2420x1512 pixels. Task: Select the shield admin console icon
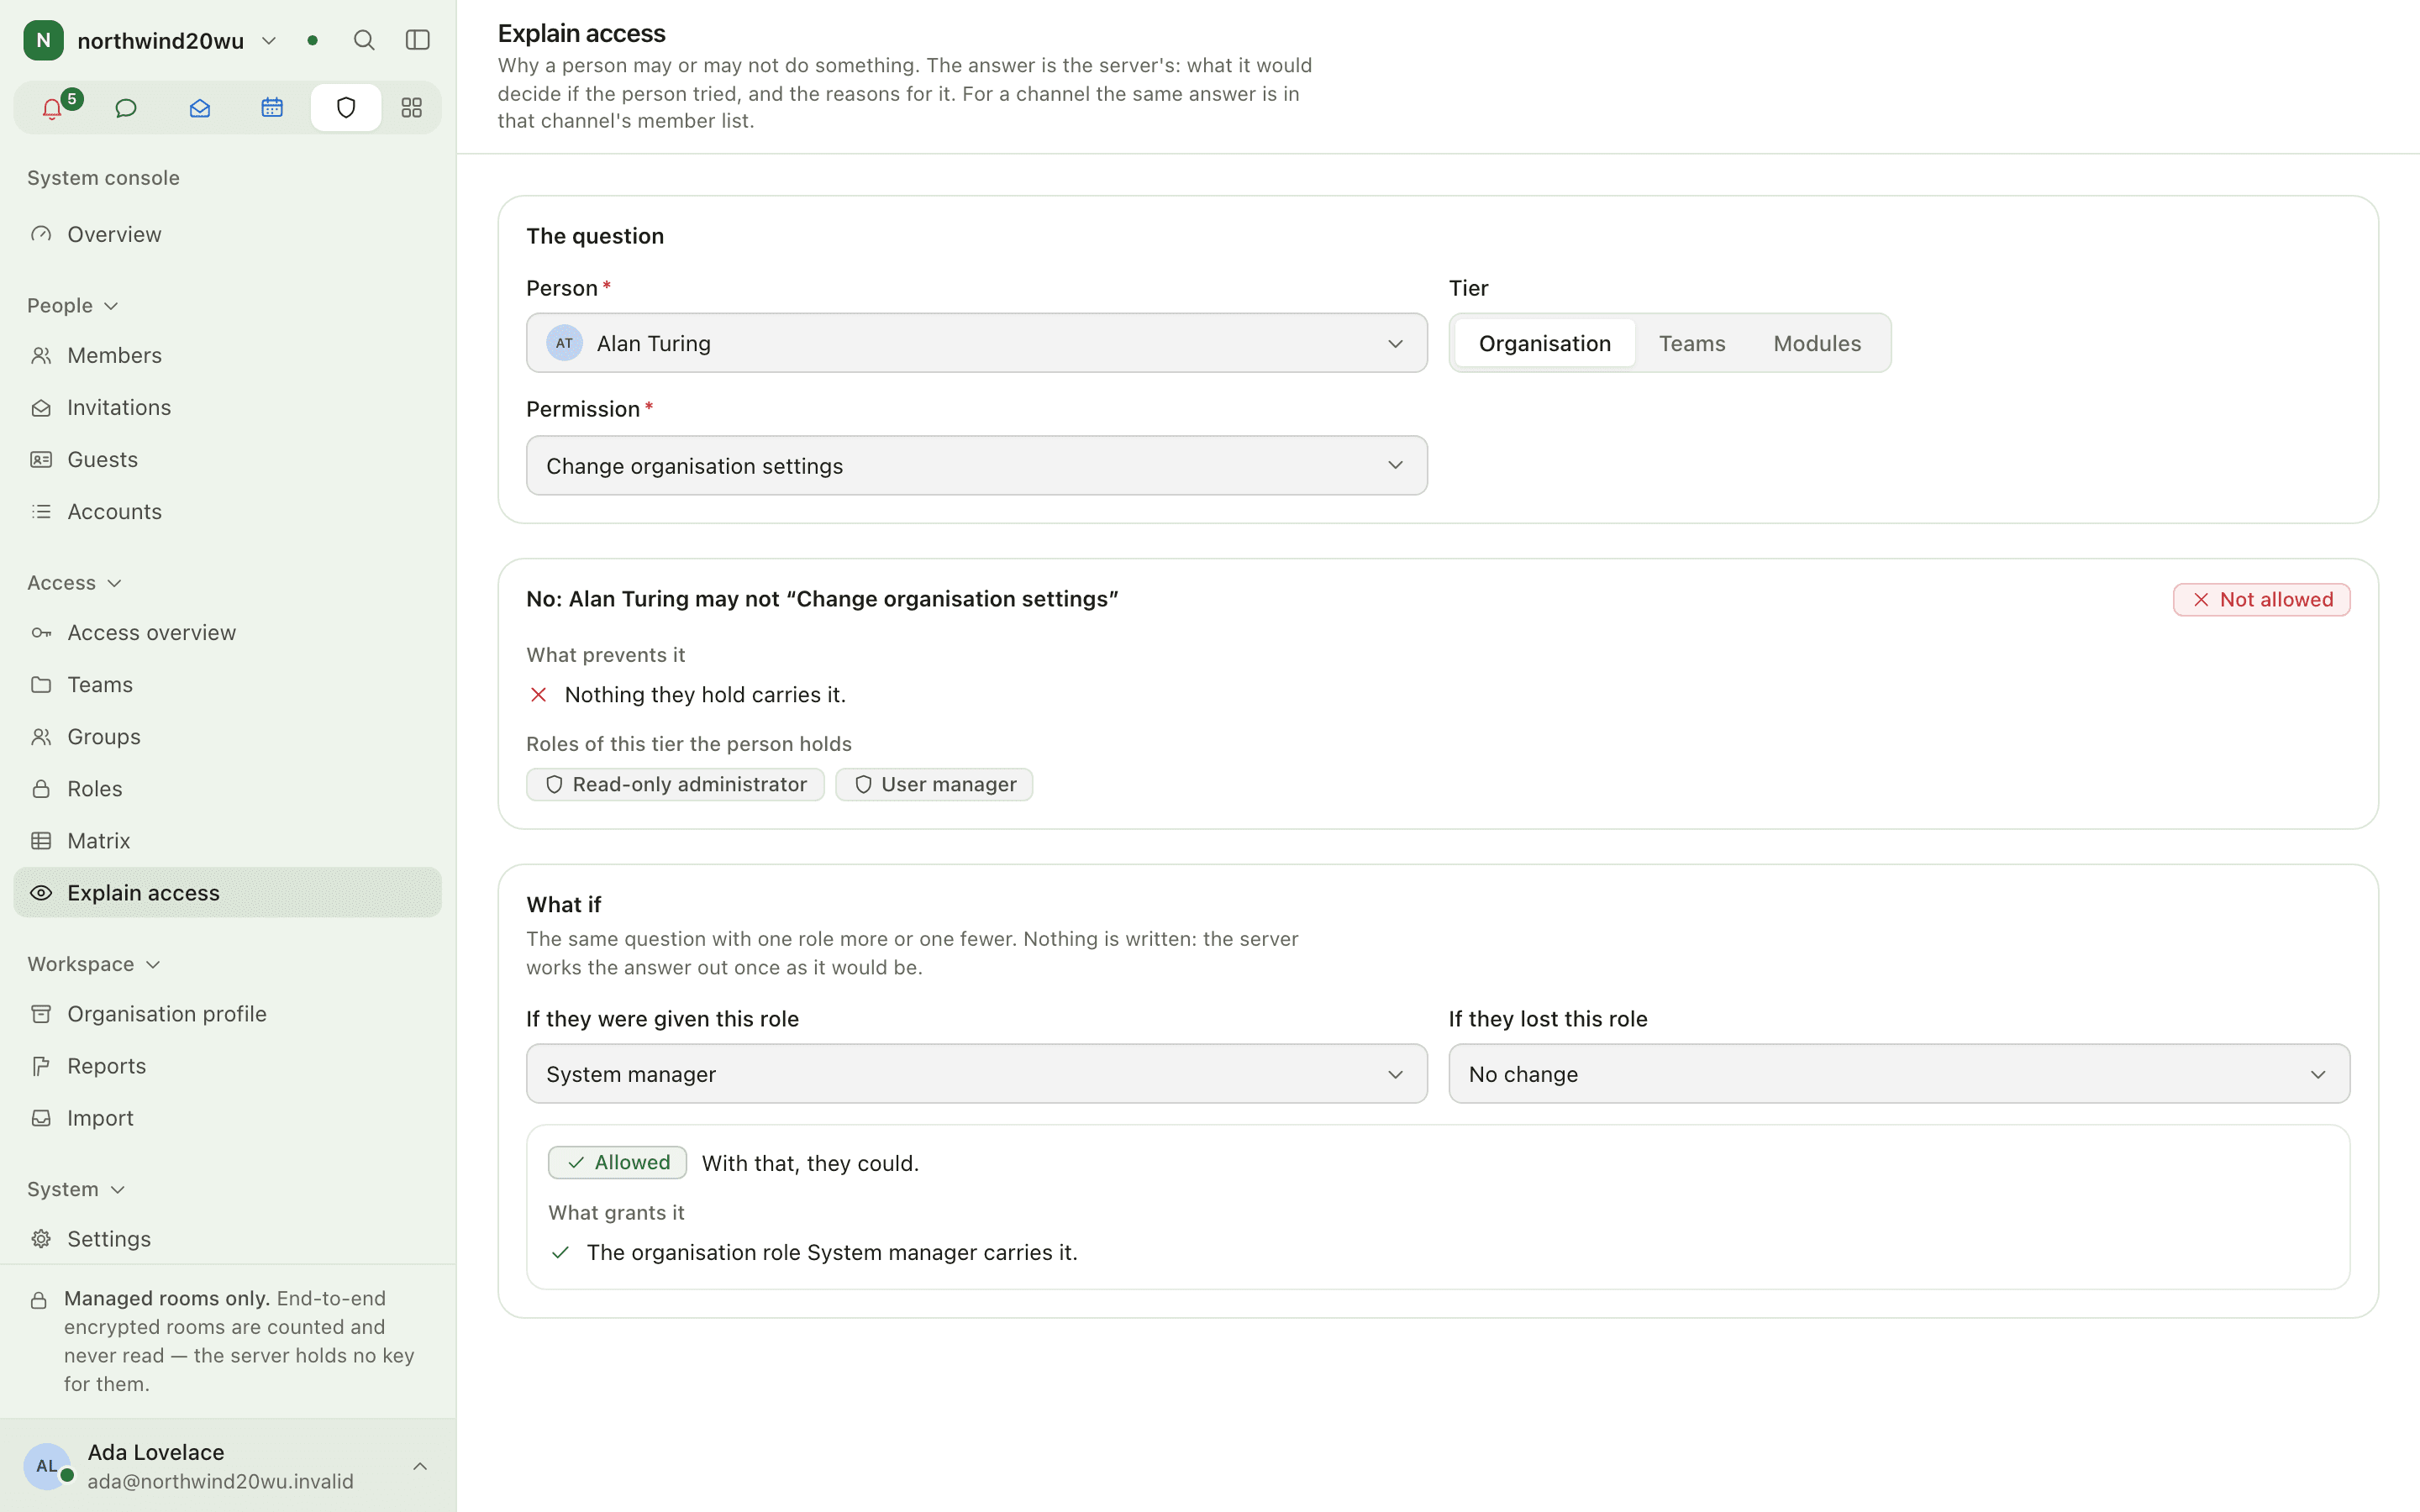pyautogui.click(x=346, y=107)
